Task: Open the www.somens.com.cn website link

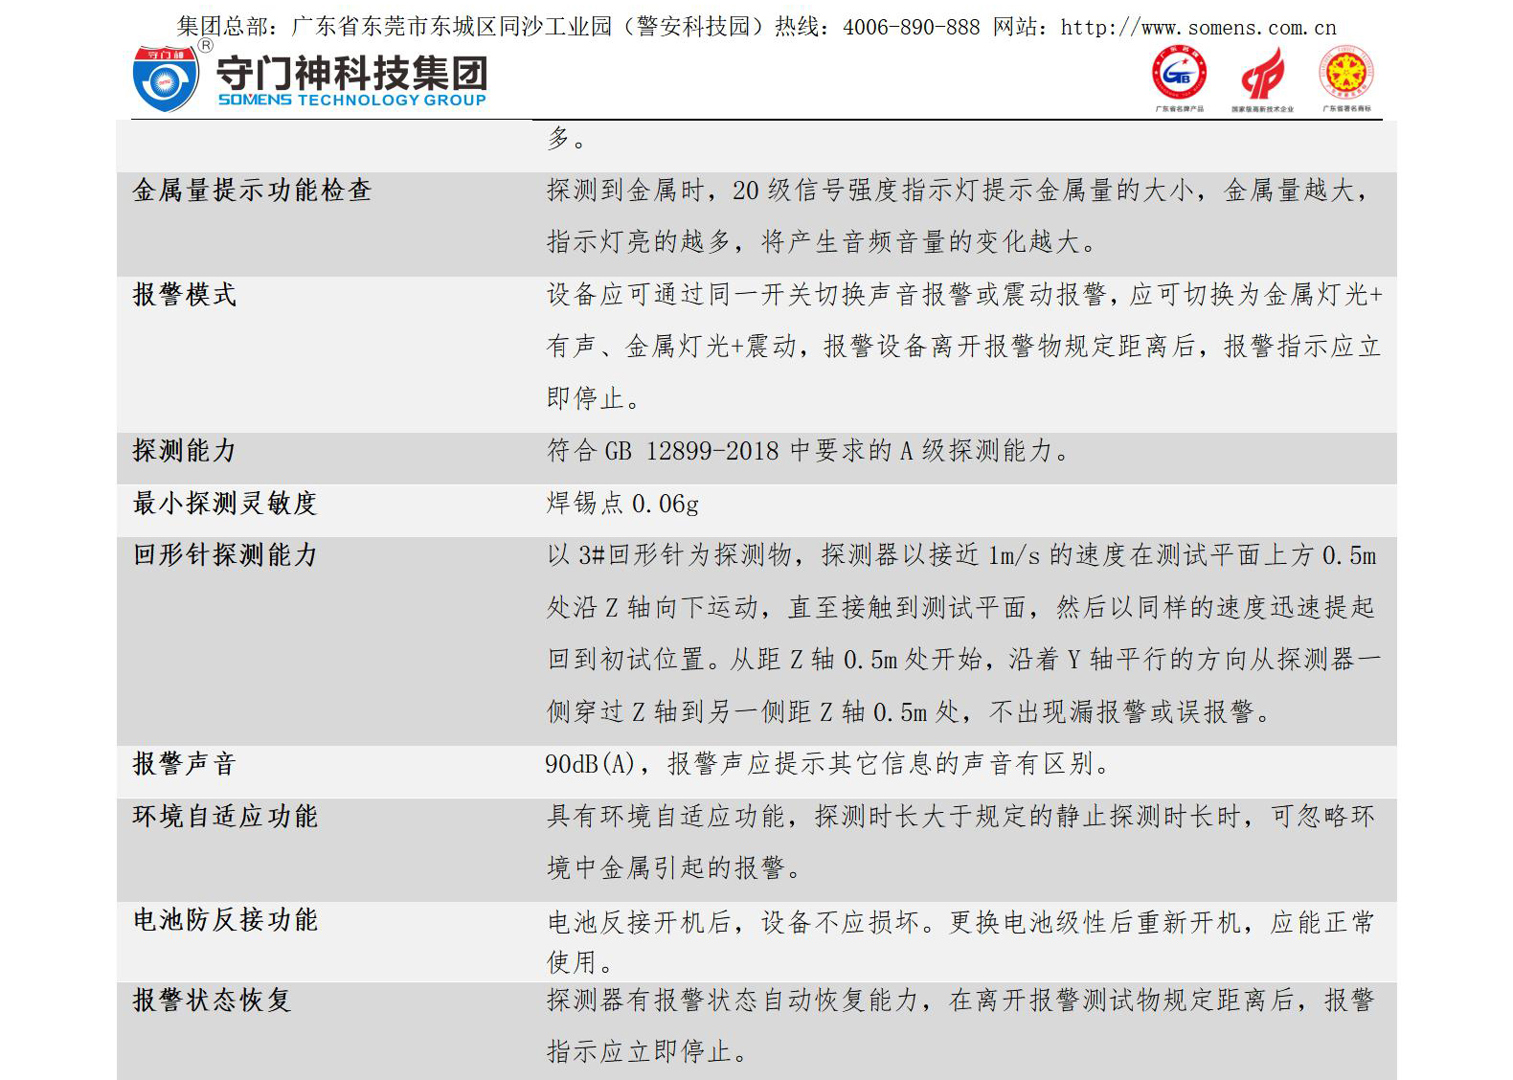Action: 1198,28
